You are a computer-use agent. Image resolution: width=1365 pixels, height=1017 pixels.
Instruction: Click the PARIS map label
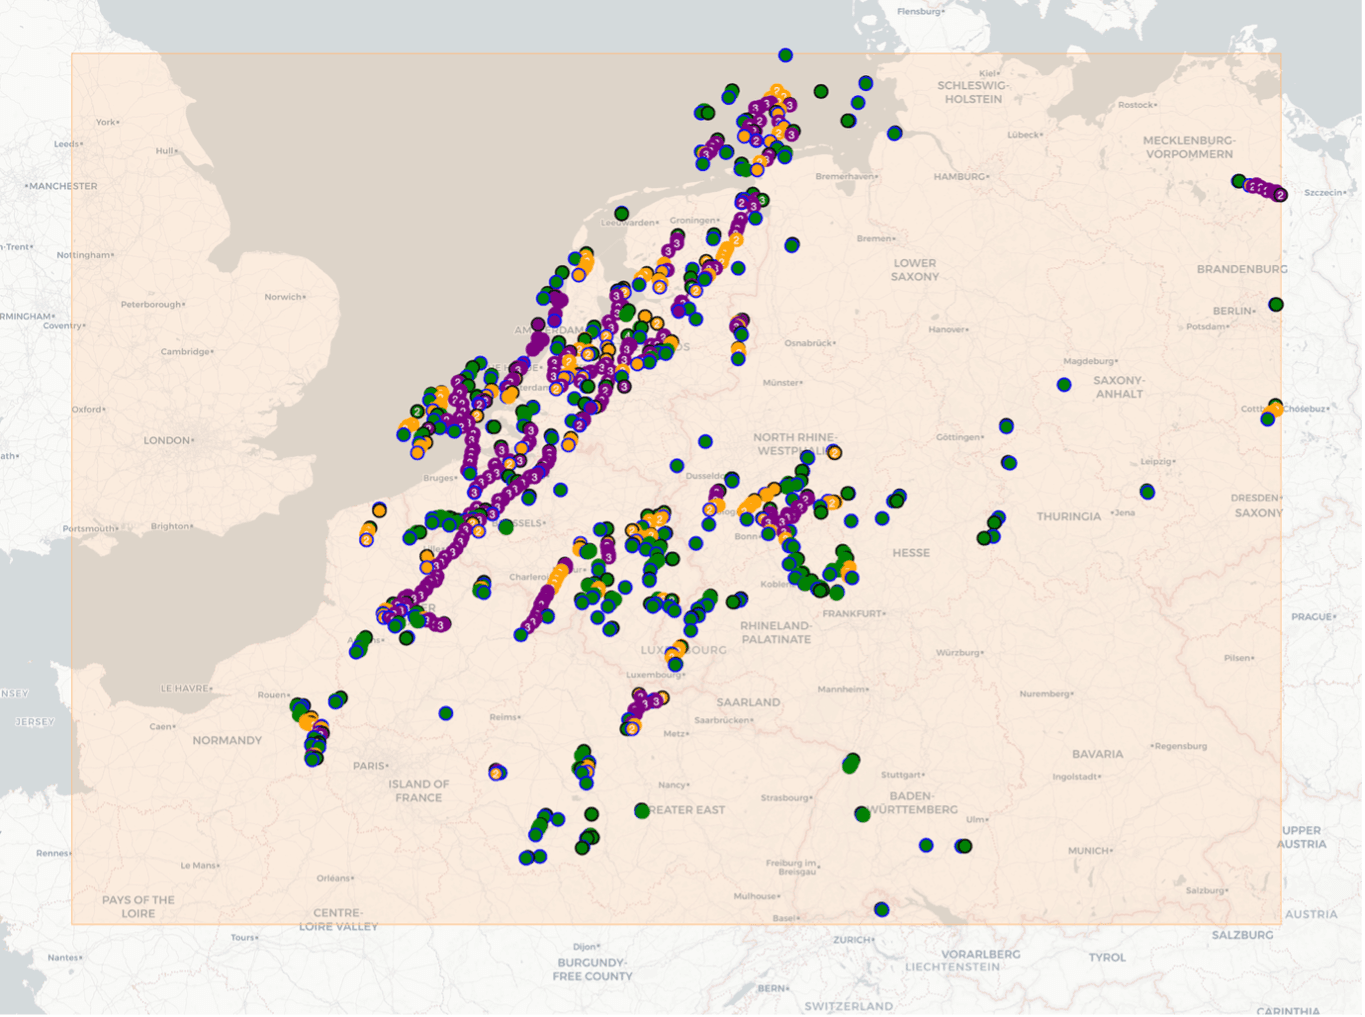(x=370, y=766)
